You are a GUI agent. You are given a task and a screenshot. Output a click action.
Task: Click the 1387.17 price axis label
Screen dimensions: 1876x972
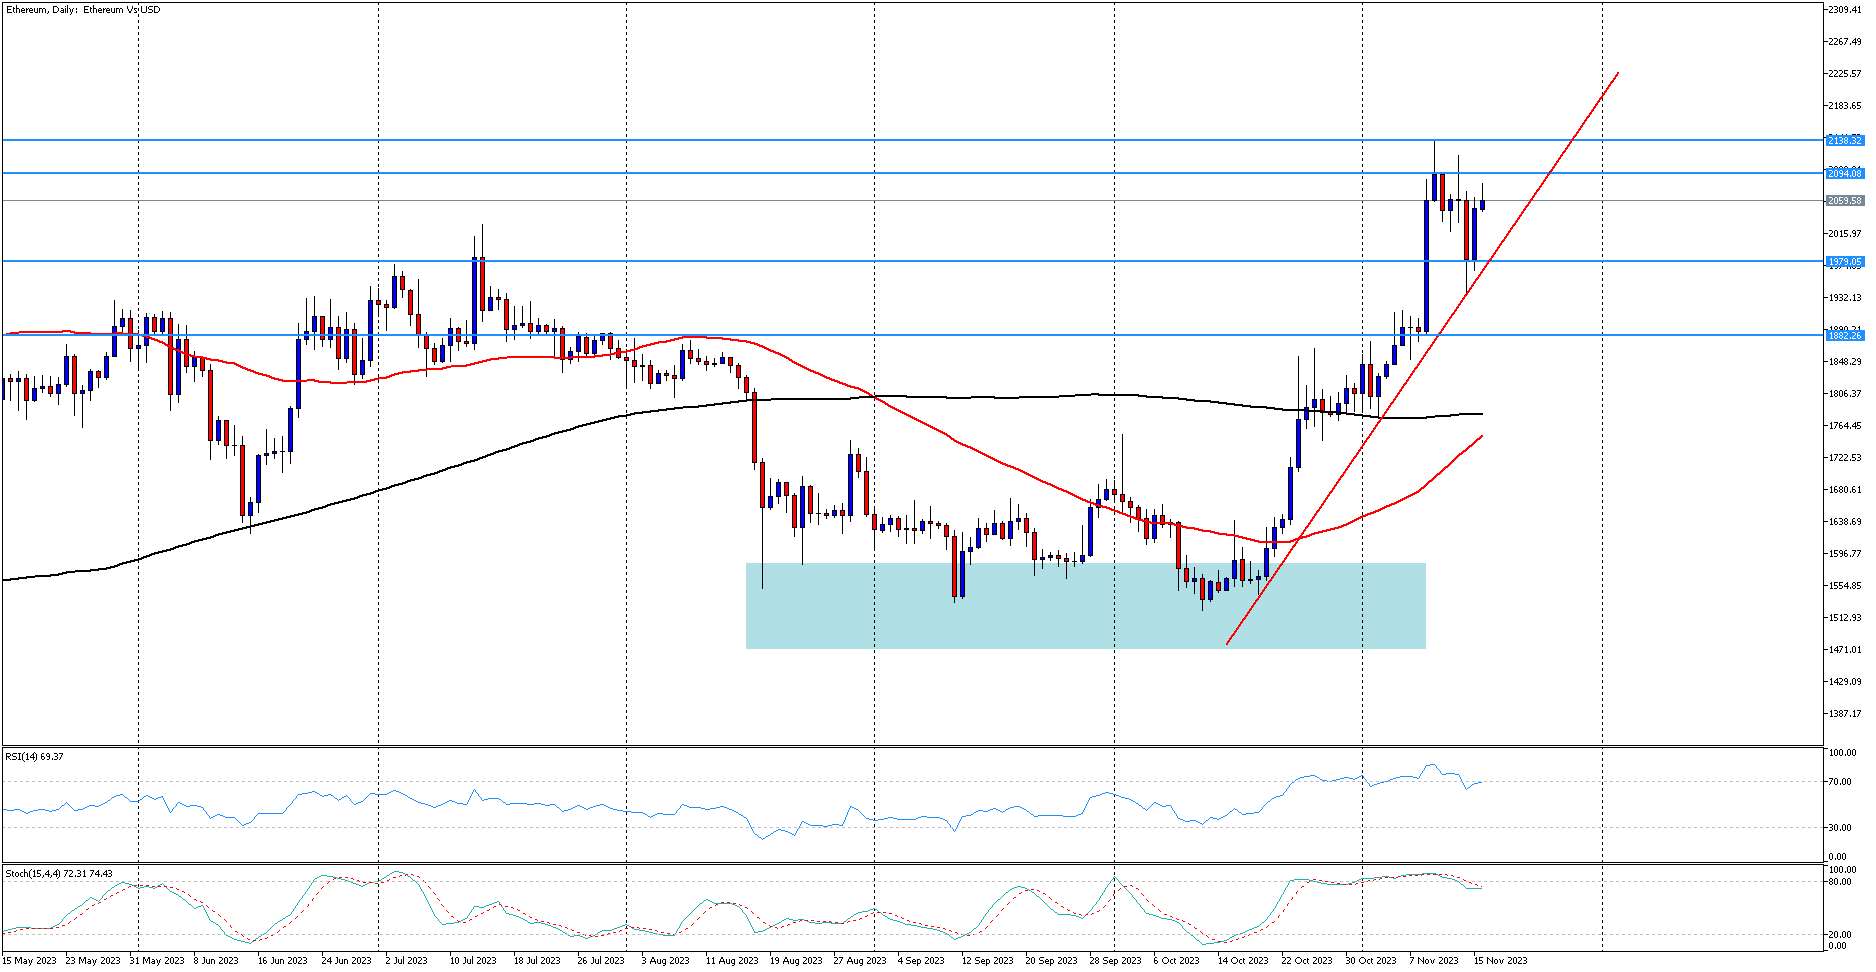click(1845, 714)
